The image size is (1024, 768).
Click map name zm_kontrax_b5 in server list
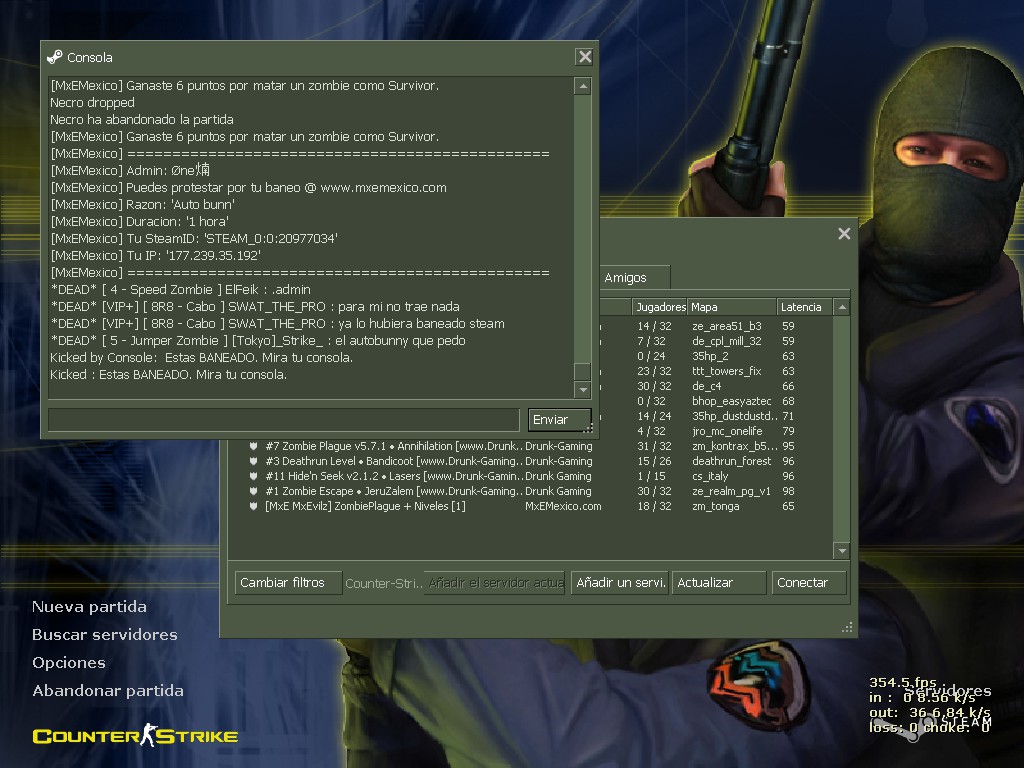point(735,446)
